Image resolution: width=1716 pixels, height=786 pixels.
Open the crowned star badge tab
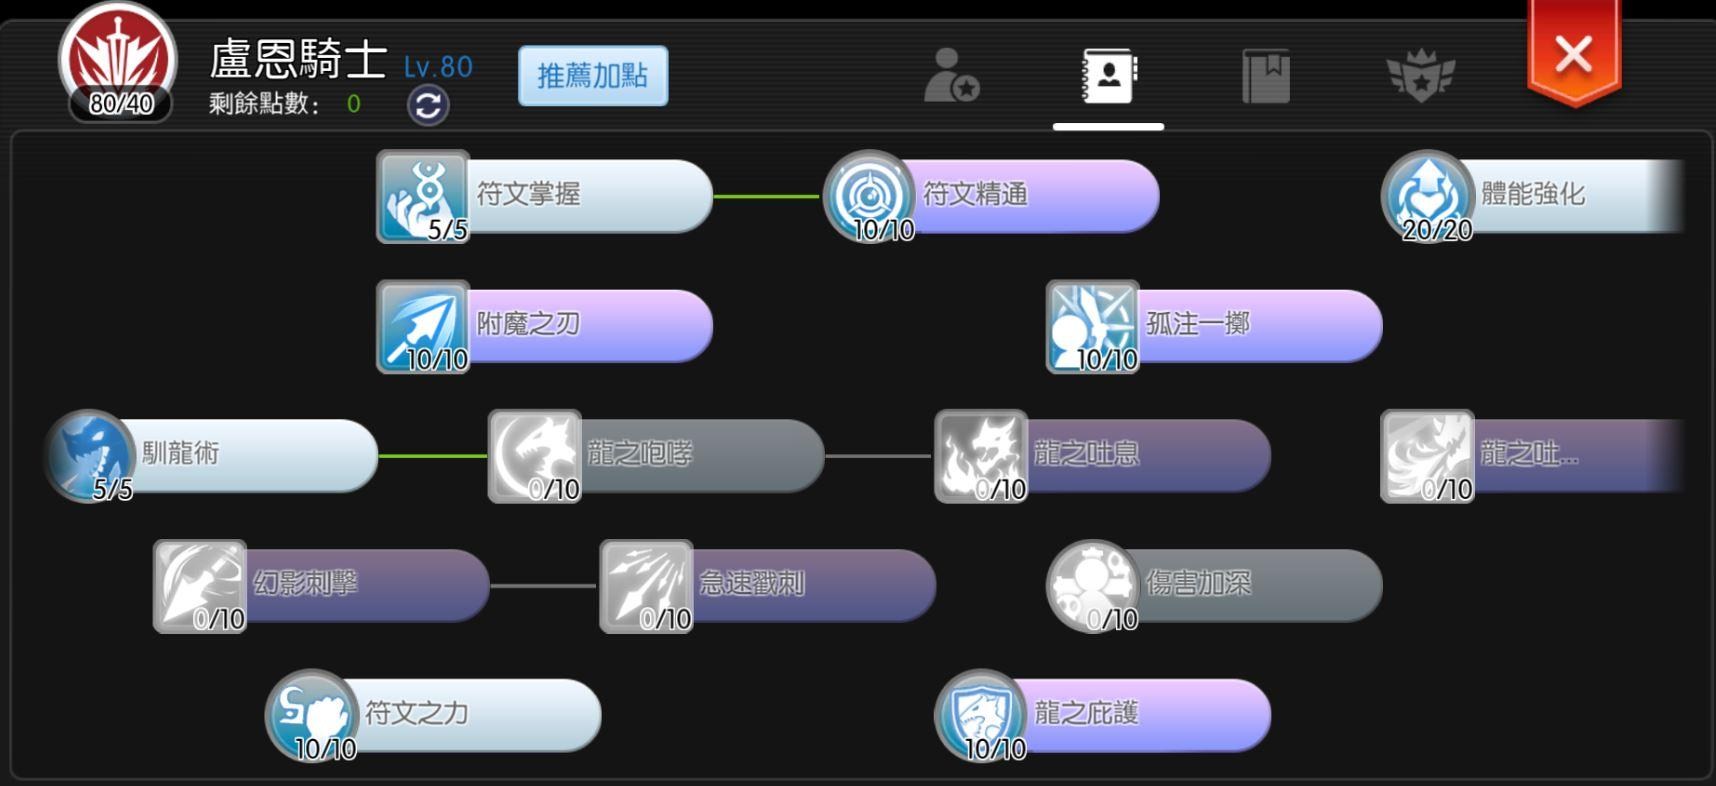1421,76
